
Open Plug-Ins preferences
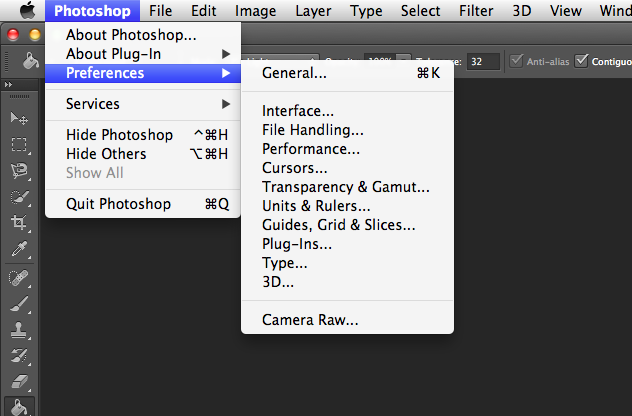pyautogui.click(x=347, y=244)
